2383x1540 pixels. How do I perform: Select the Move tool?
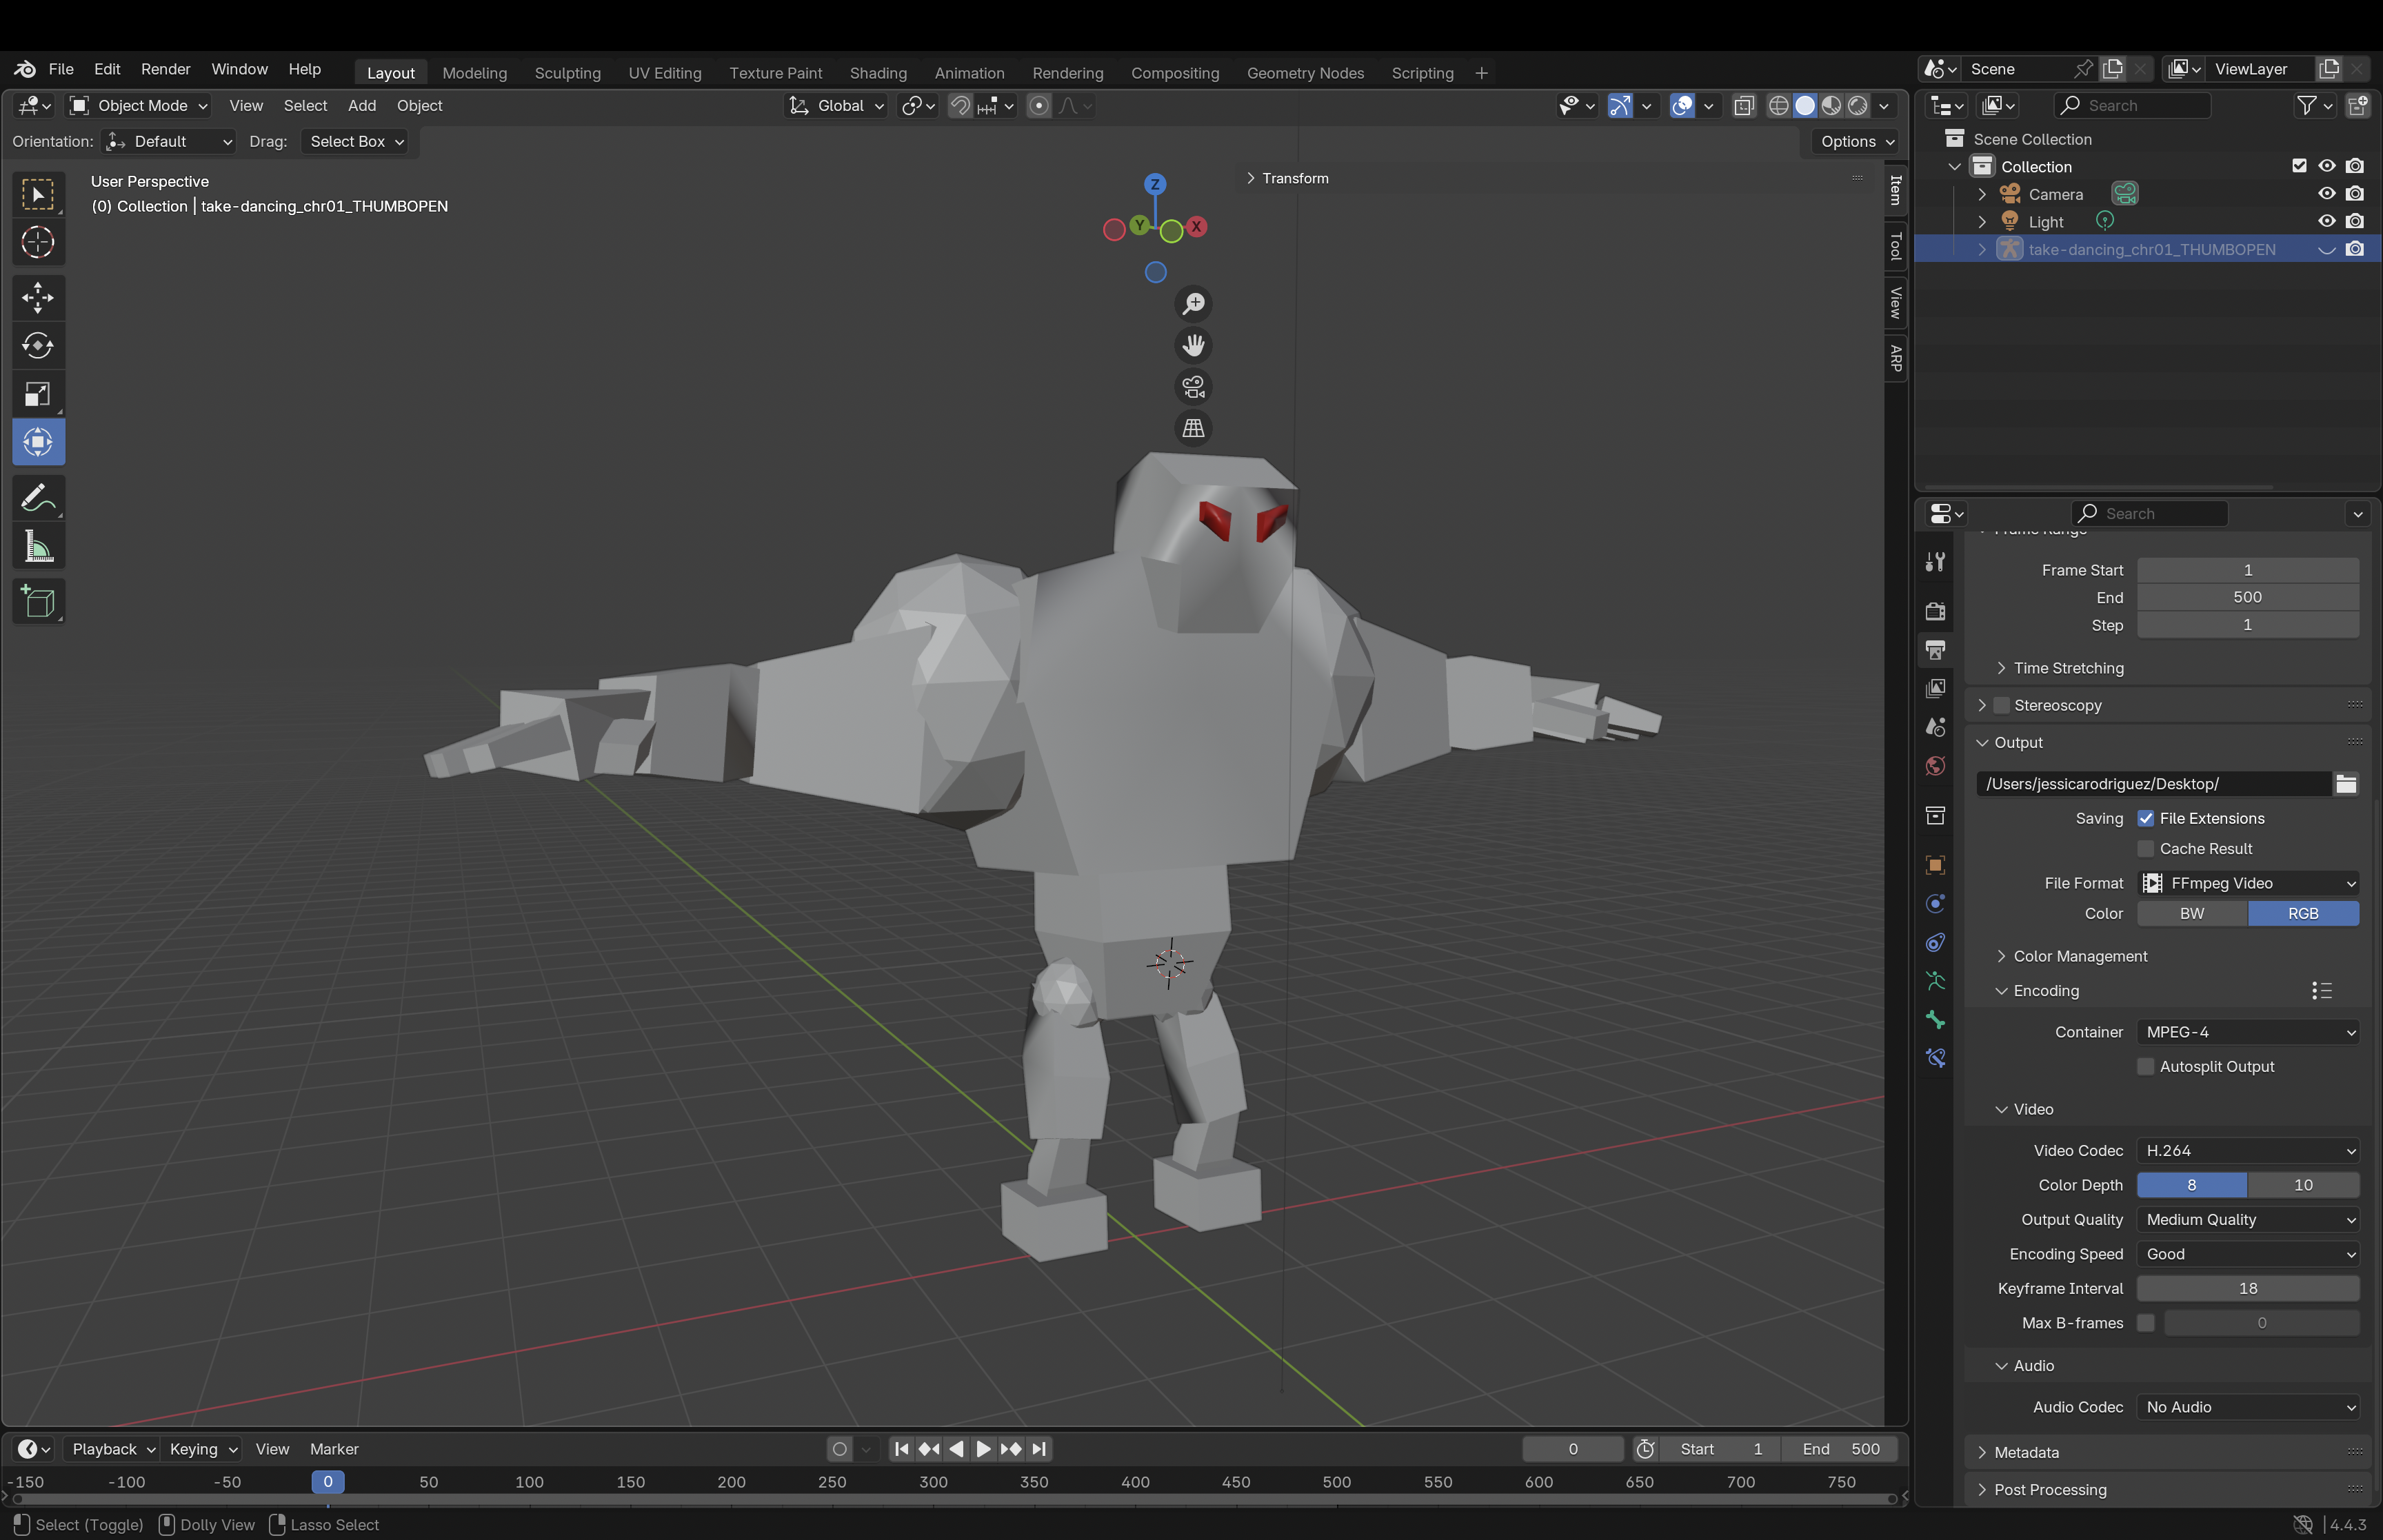(38, 297)
